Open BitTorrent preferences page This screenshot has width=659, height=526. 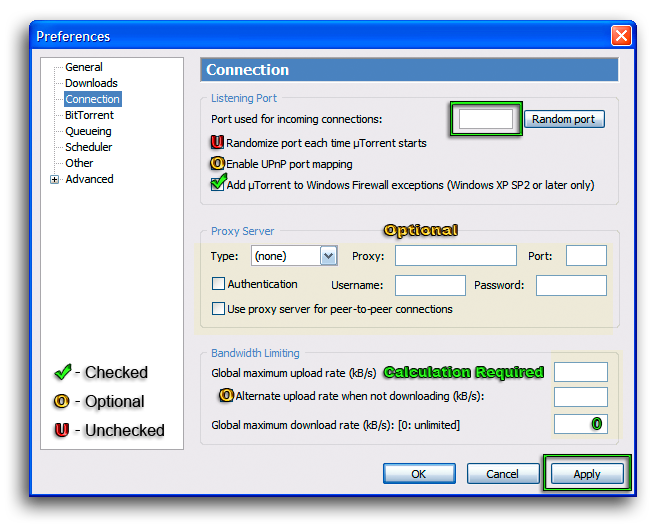click(89, 115)
